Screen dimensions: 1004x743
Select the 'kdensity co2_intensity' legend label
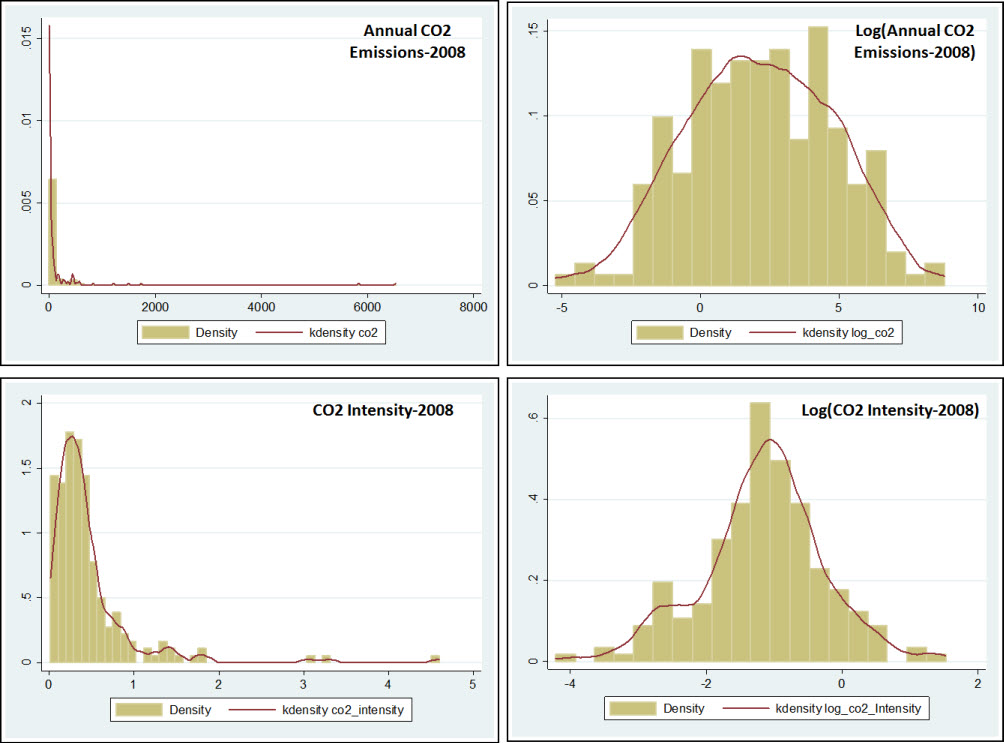343,710
